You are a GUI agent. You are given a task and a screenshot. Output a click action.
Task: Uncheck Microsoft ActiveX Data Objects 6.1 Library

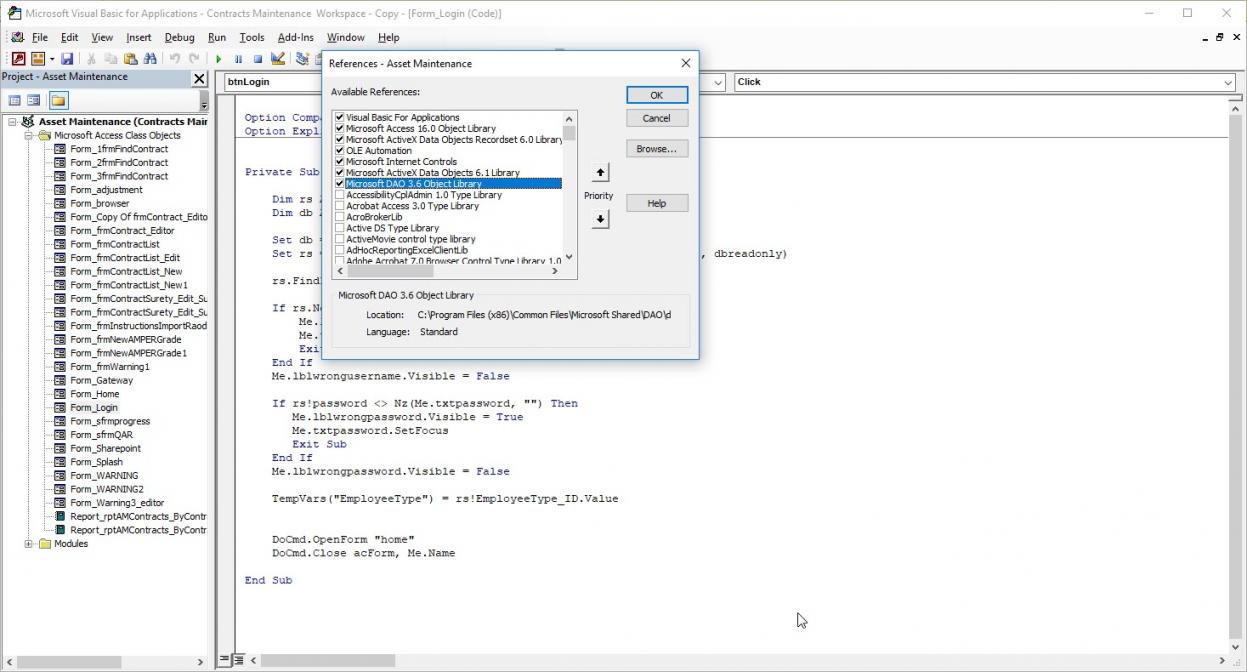click(340, 172)
